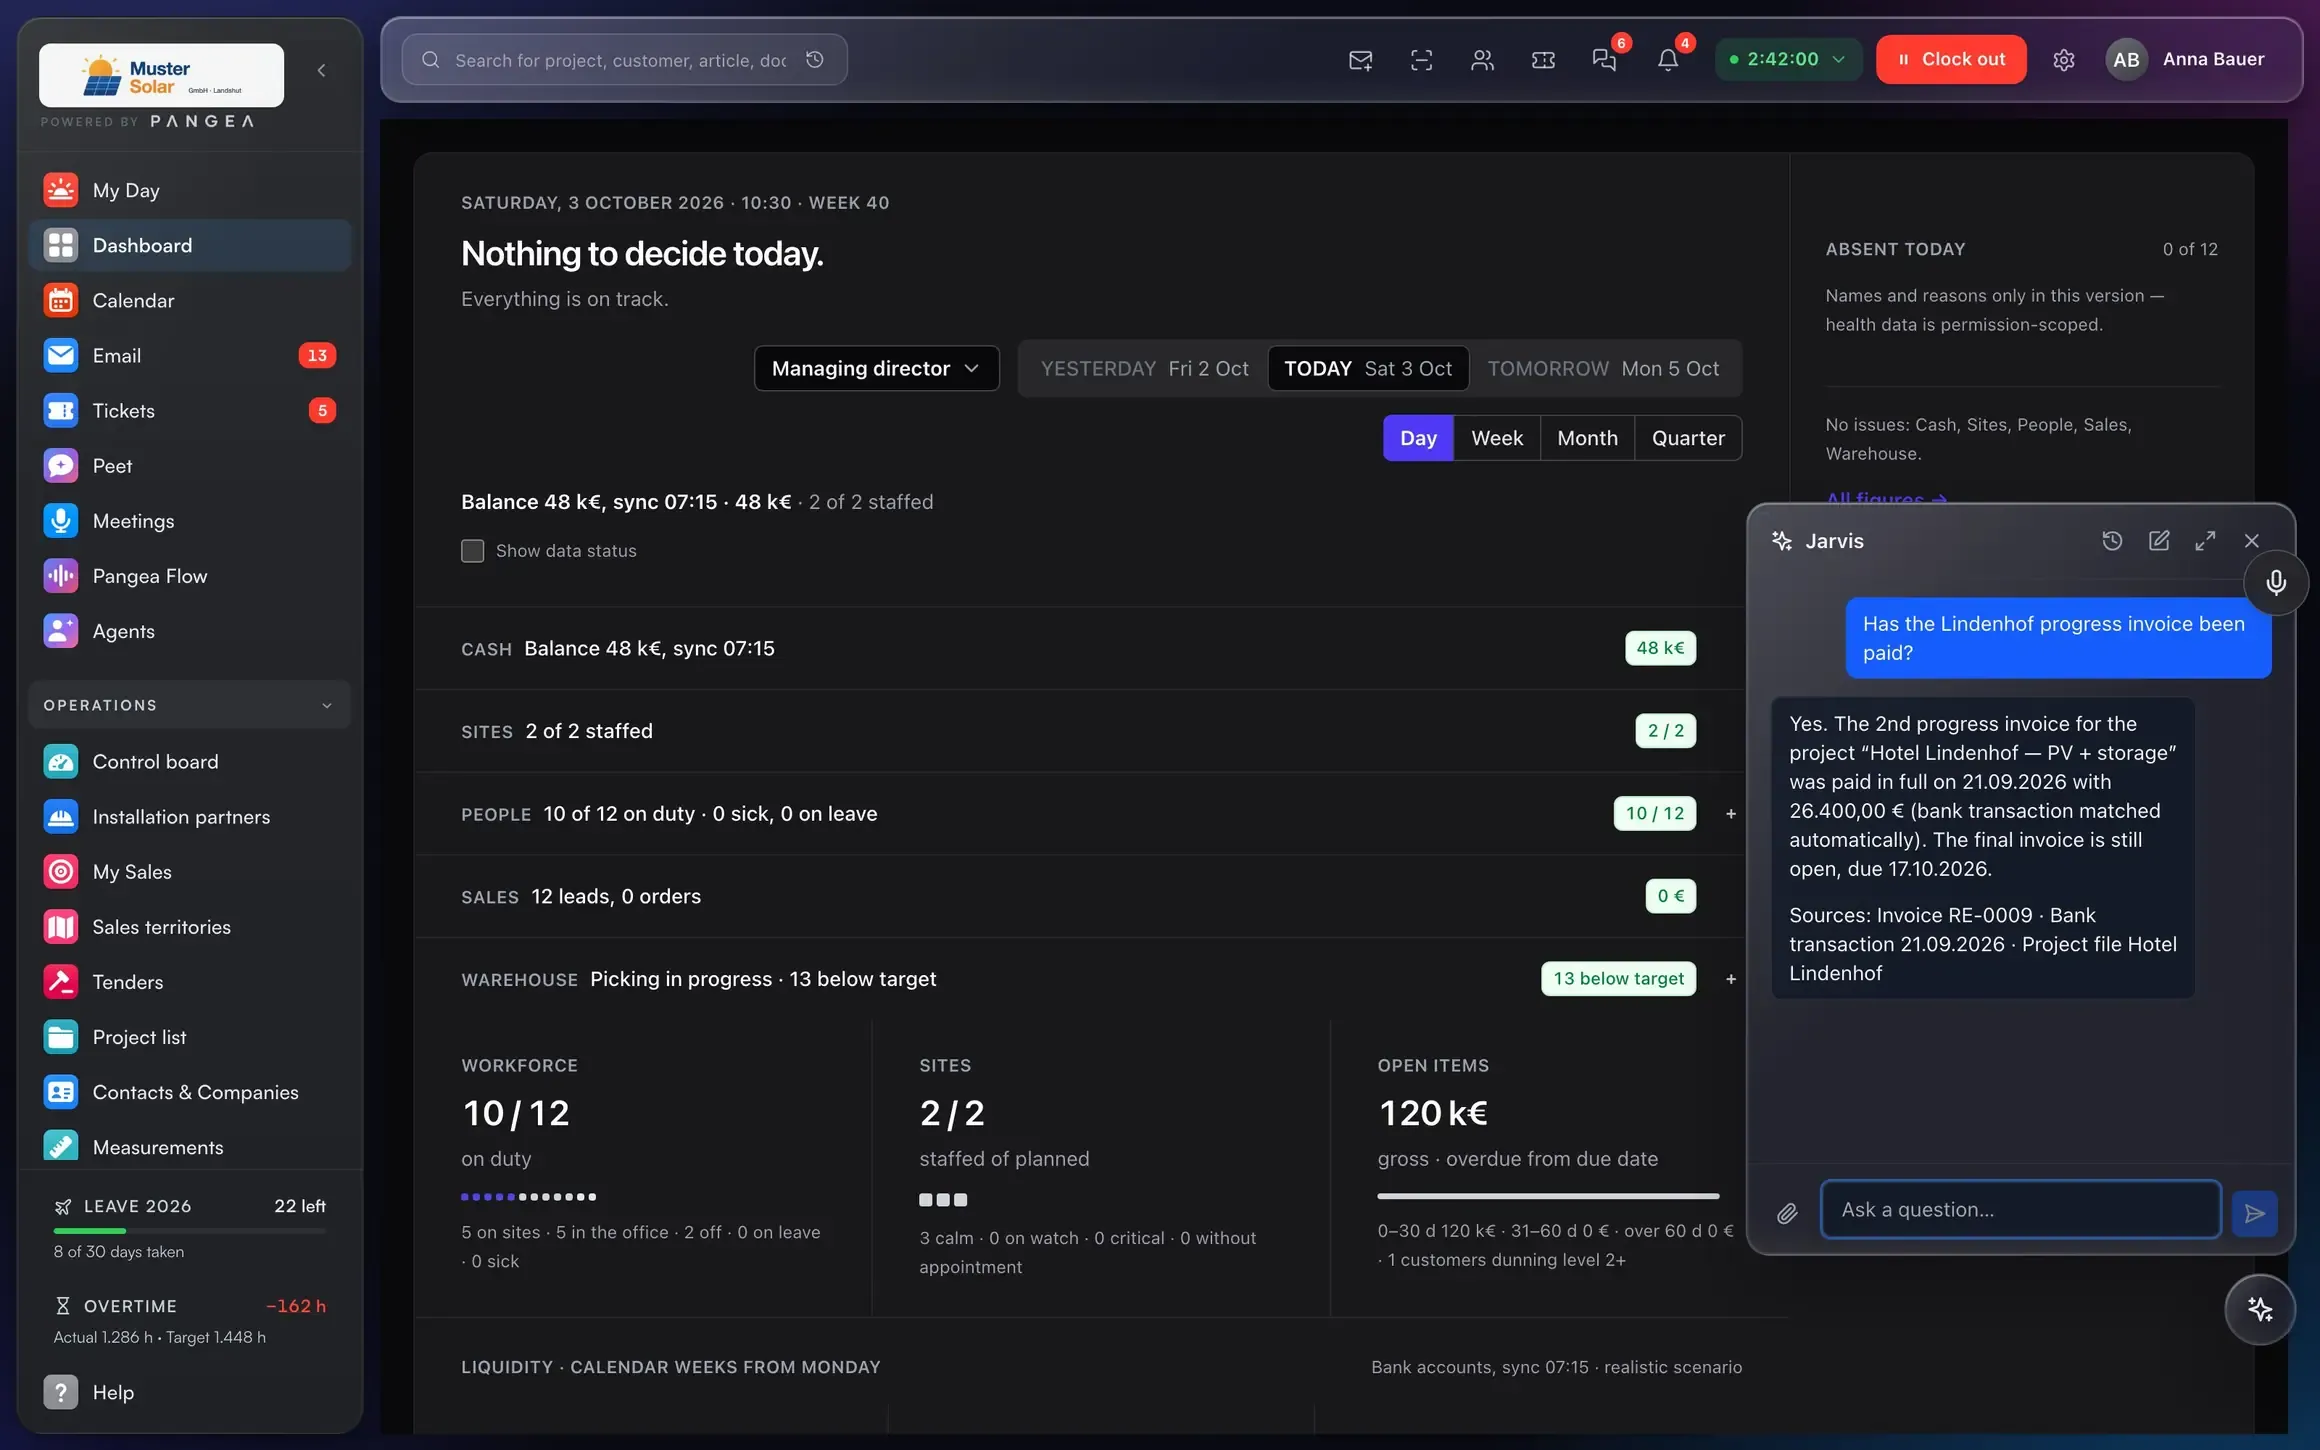Open the settings gear icon
This screenshot has height=1450, width=2320.
coord(2064,60)
